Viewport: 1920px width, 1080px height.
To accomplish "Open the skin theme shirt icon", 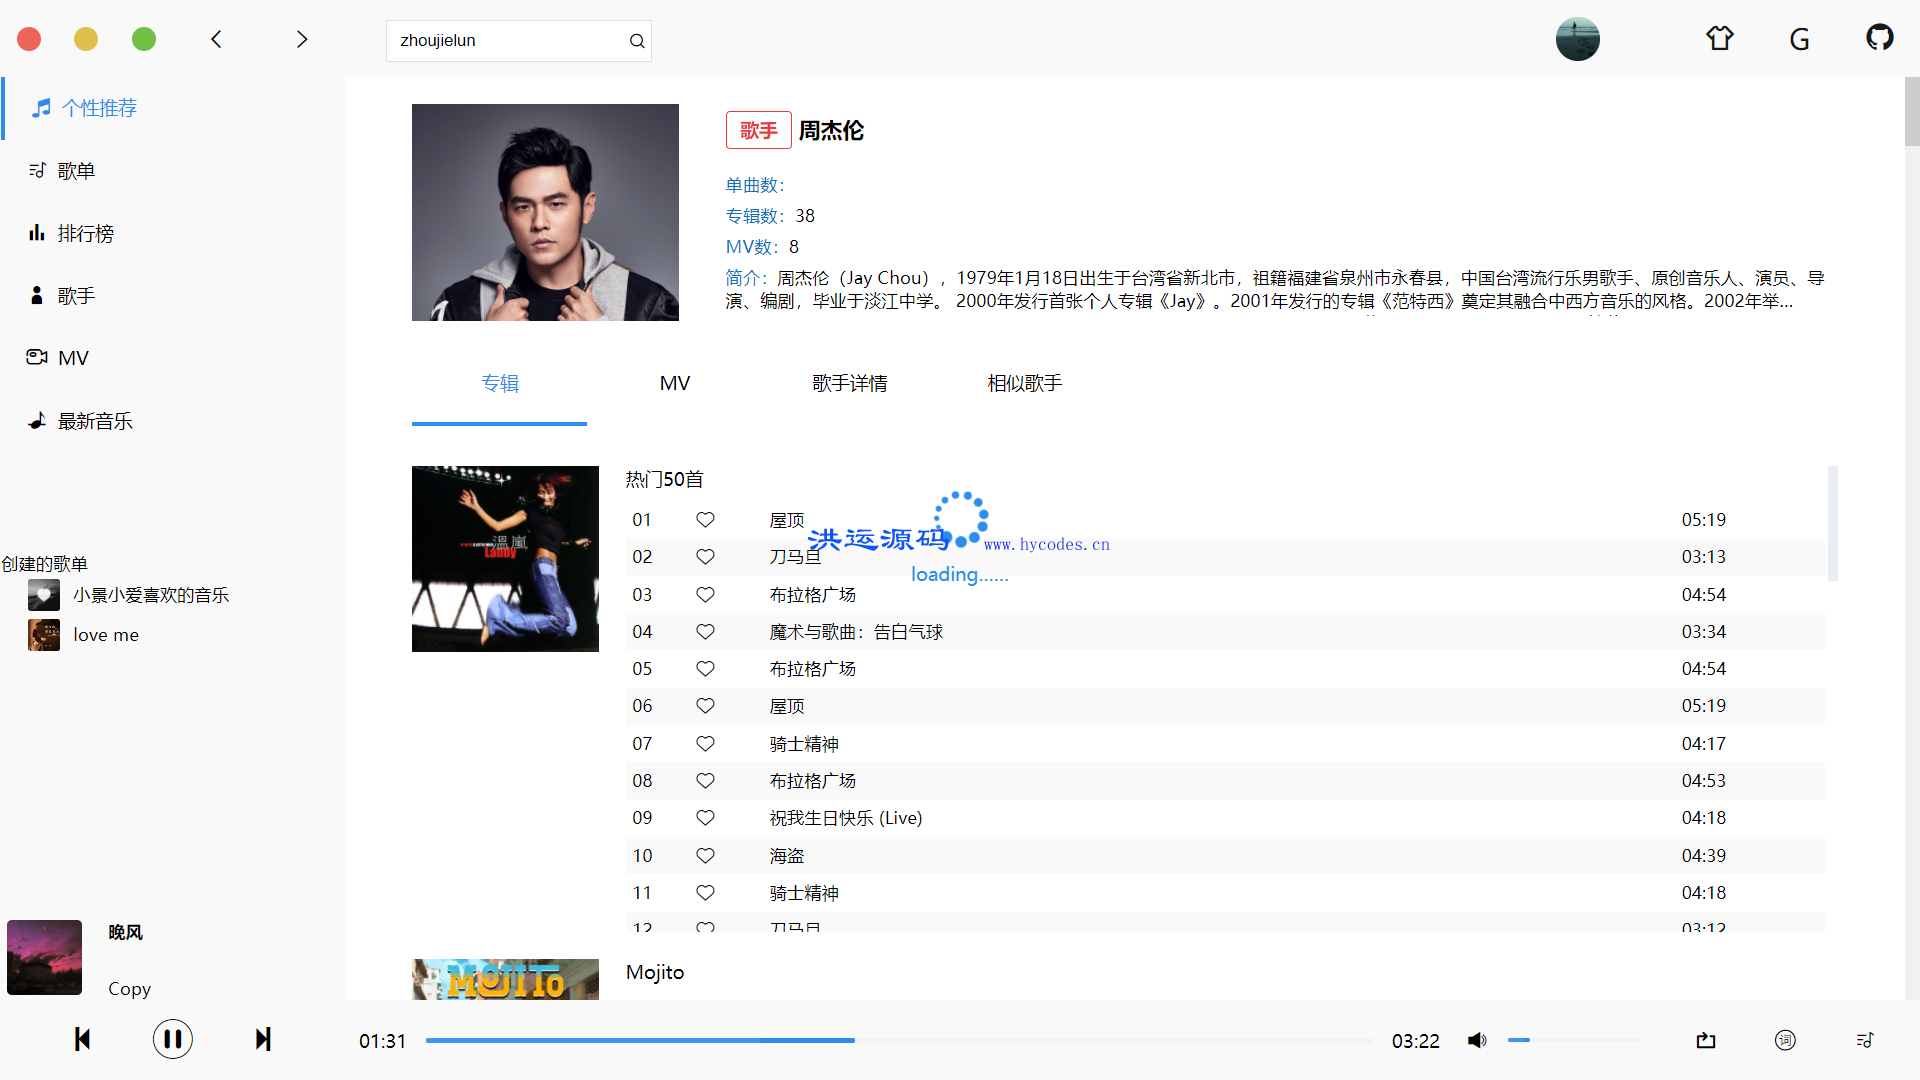I will tap(1719, 39).
